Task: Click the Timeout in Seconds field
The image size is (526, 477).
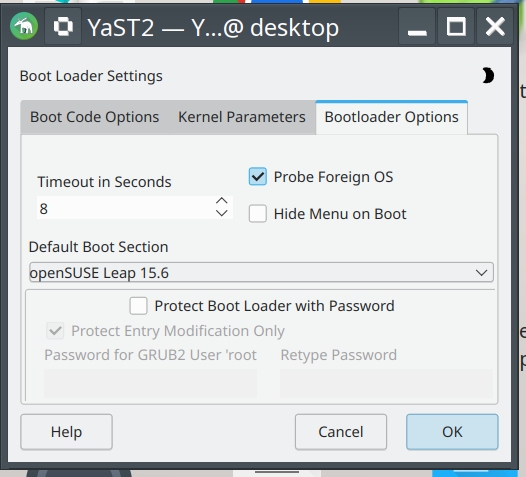Action: (x=126, y=208)
